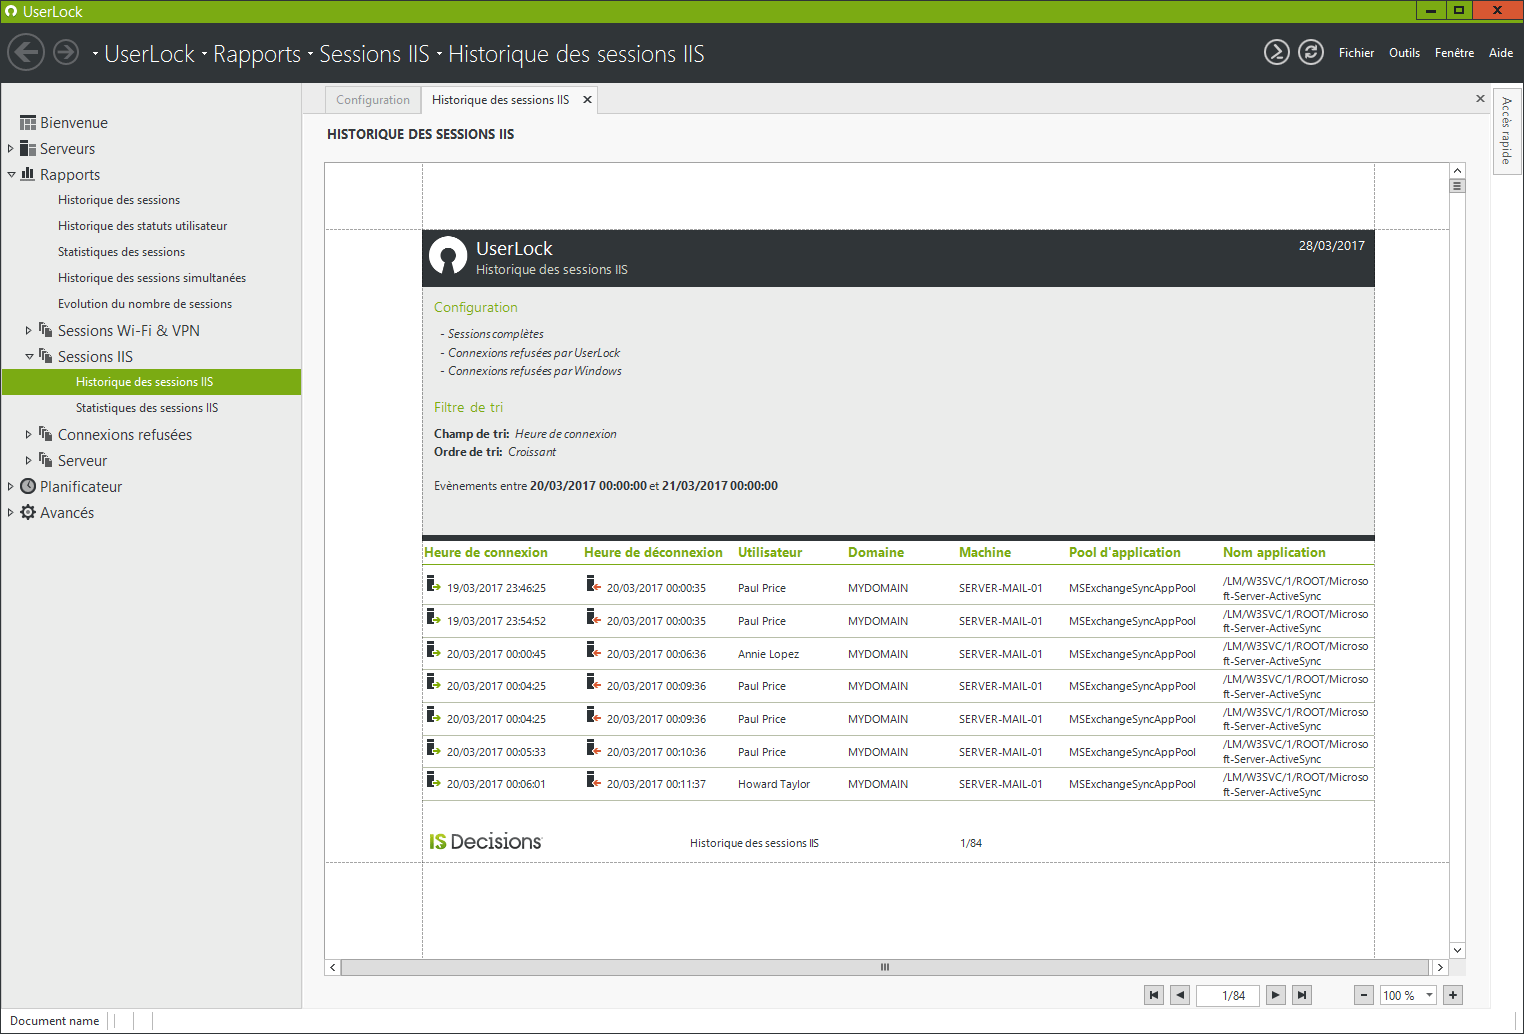Open Historique des statuts utilisateur report
This screenshot has height=1034, width=1524.
point(143,226)
